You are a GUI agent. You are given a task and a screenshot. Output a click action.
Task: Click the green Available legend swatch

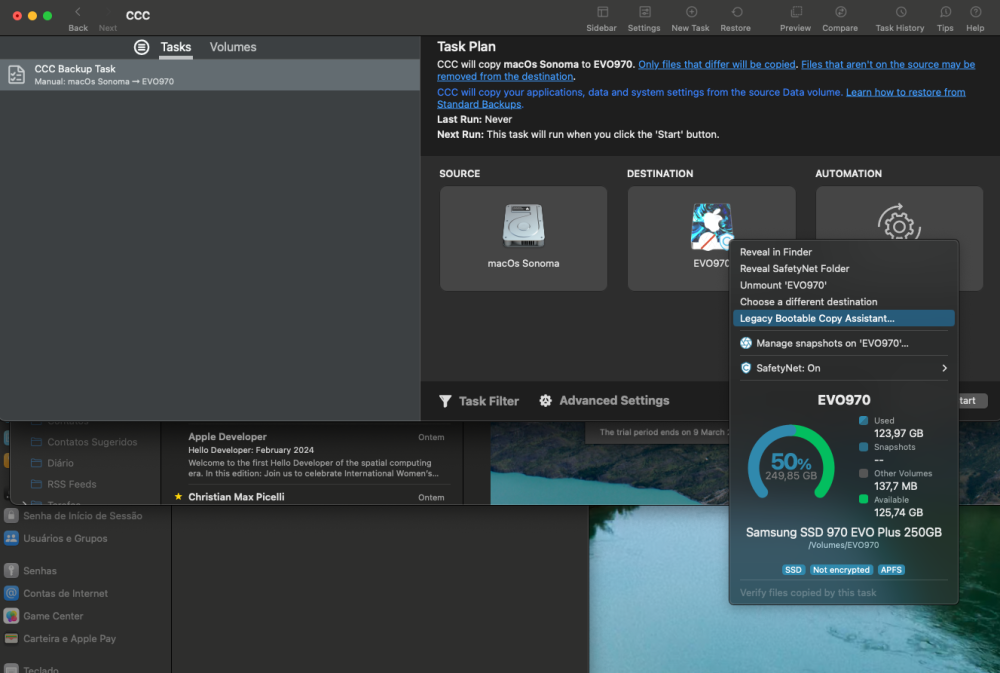click(864, 499)
